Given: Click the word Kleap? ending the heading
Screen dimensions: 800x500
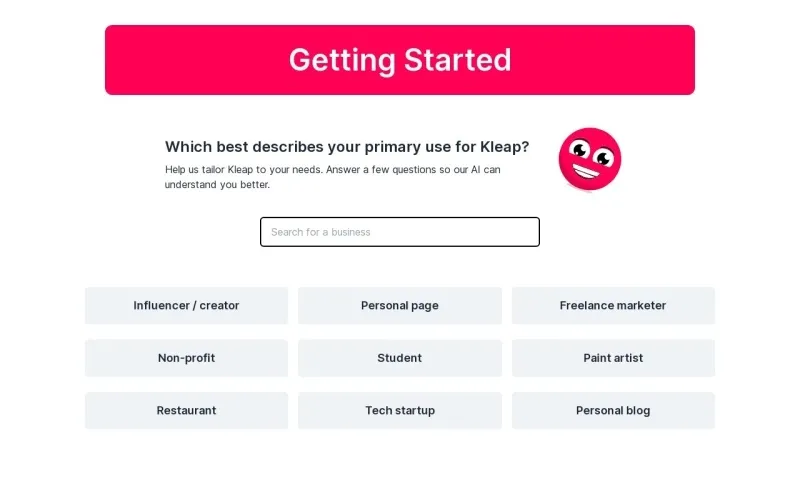Looking at the screenshot, I should point(505,147).
